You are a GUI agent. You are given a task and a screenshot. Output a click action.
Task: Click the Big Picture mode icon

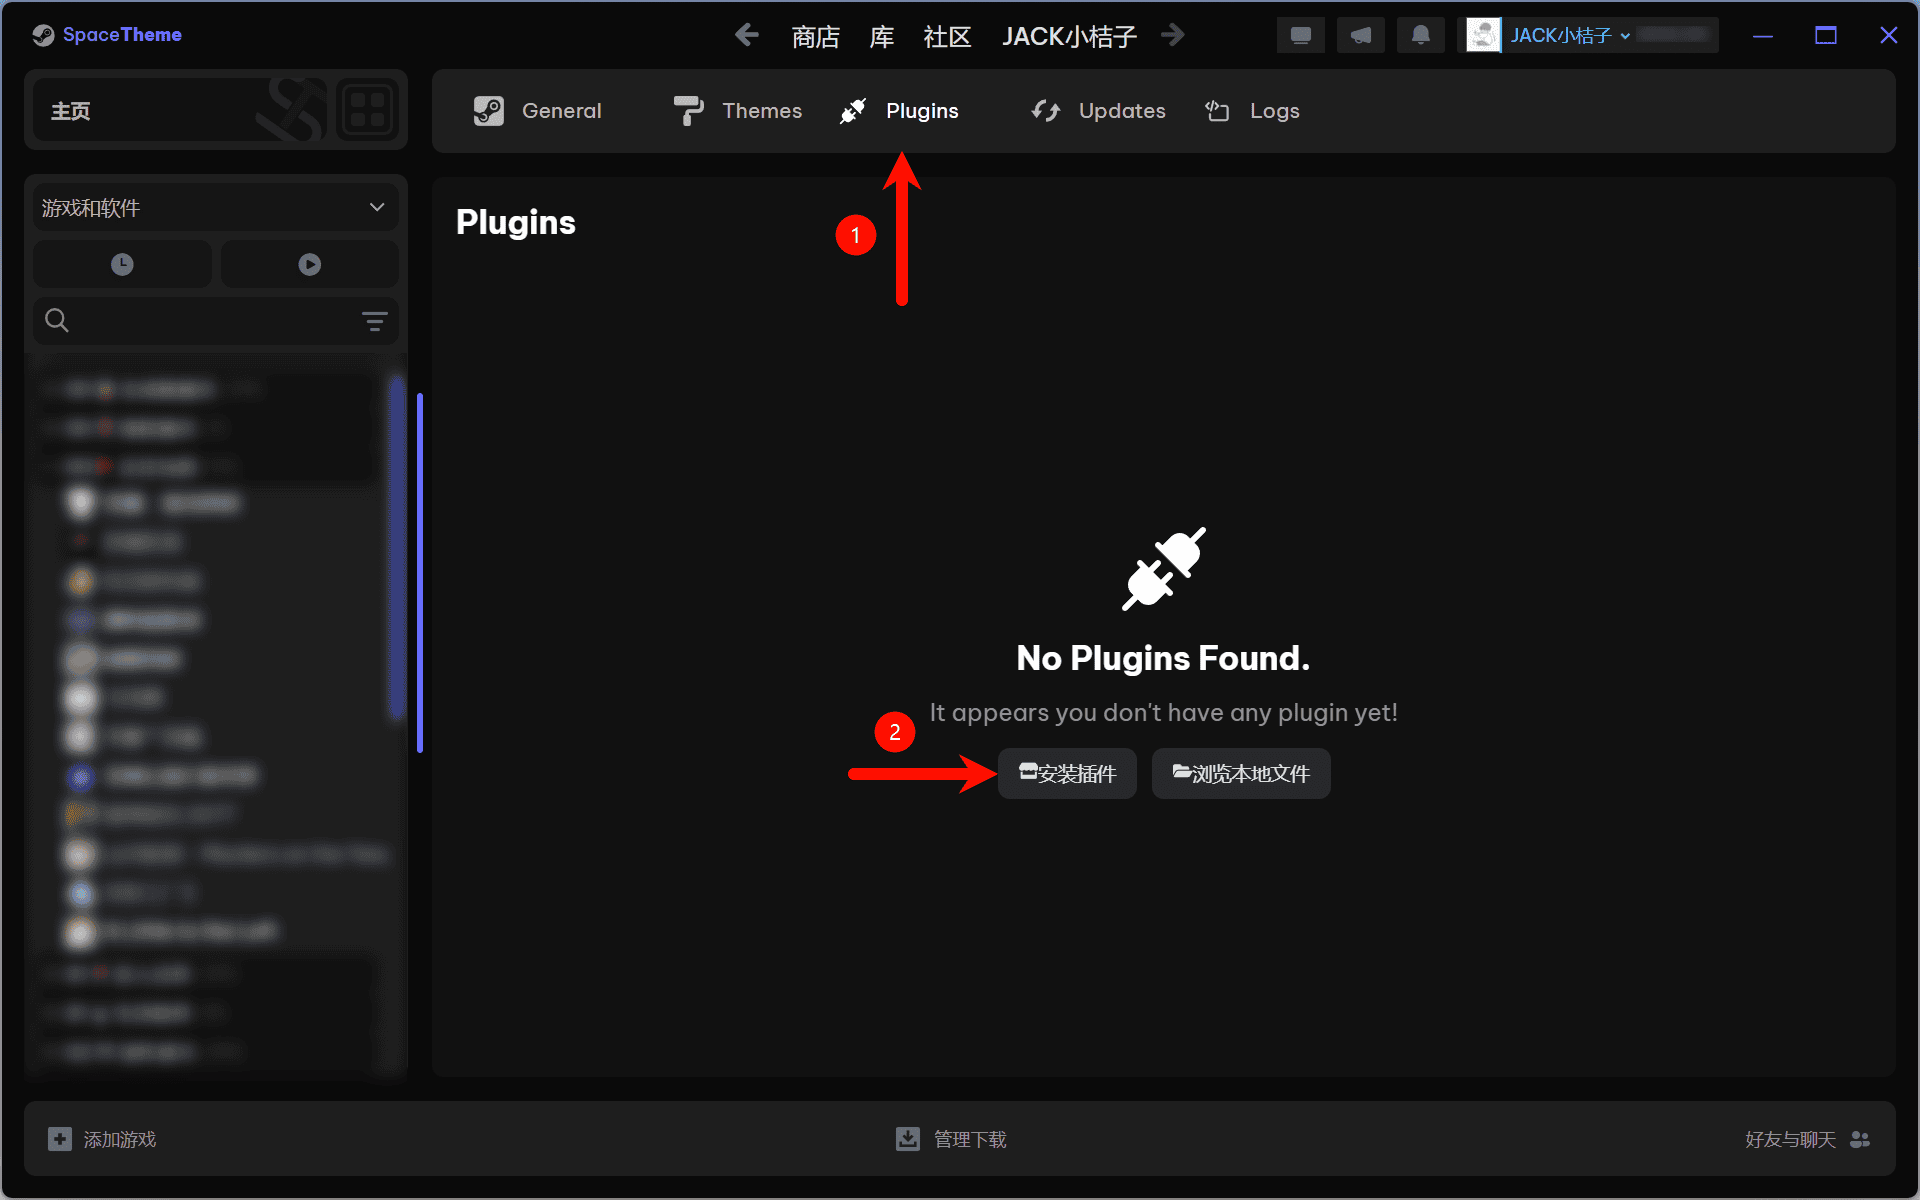tap(1300, 36)
